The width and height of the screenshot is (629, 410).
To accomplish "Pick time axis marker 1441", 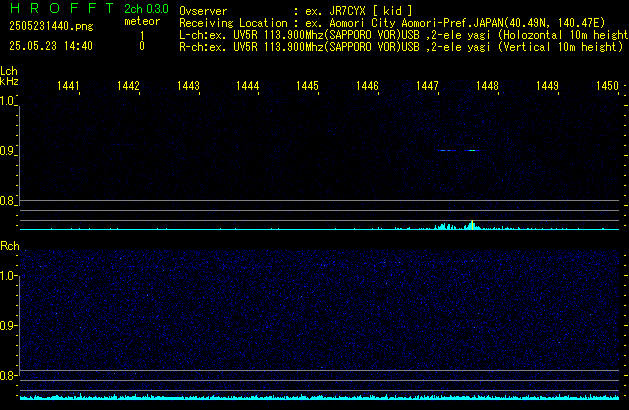I will (68, 86).
